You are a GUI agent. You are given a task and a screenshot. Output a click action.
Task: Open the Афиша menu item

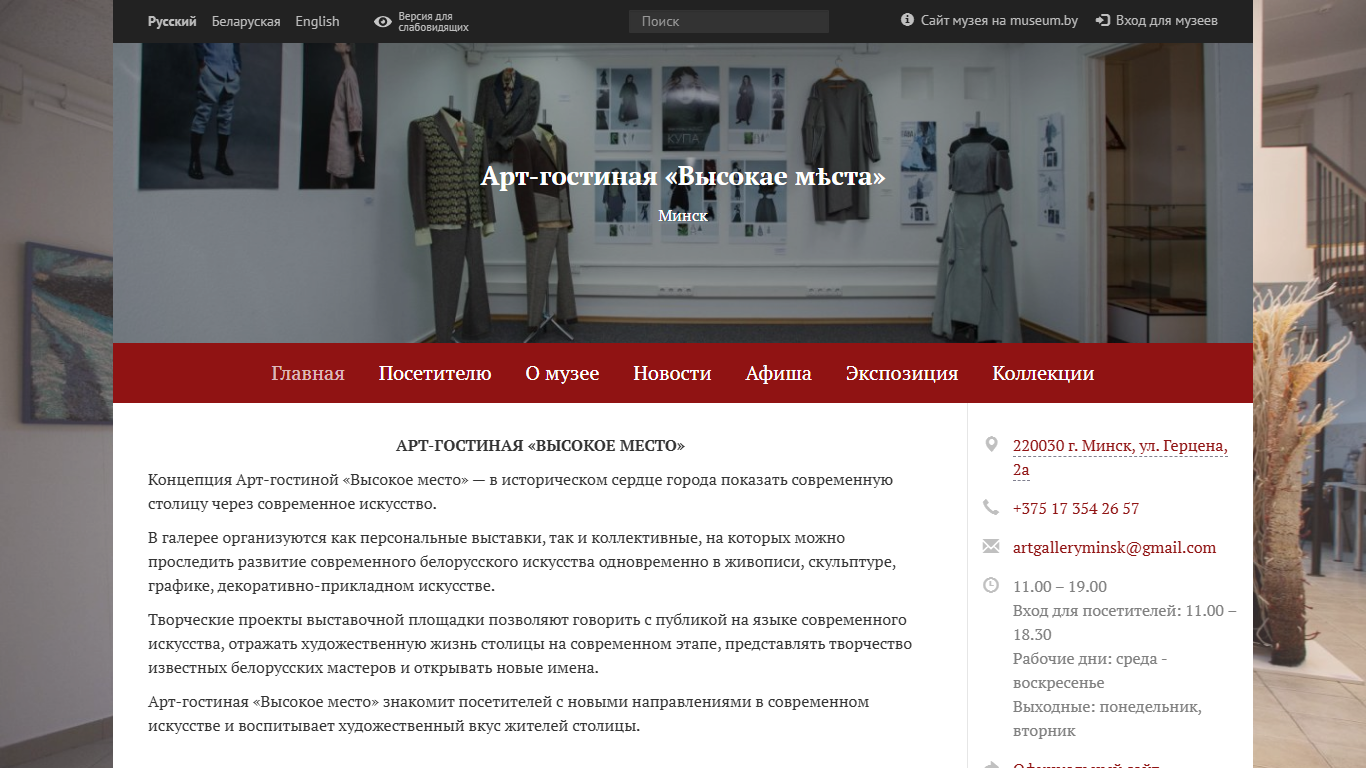779,373
